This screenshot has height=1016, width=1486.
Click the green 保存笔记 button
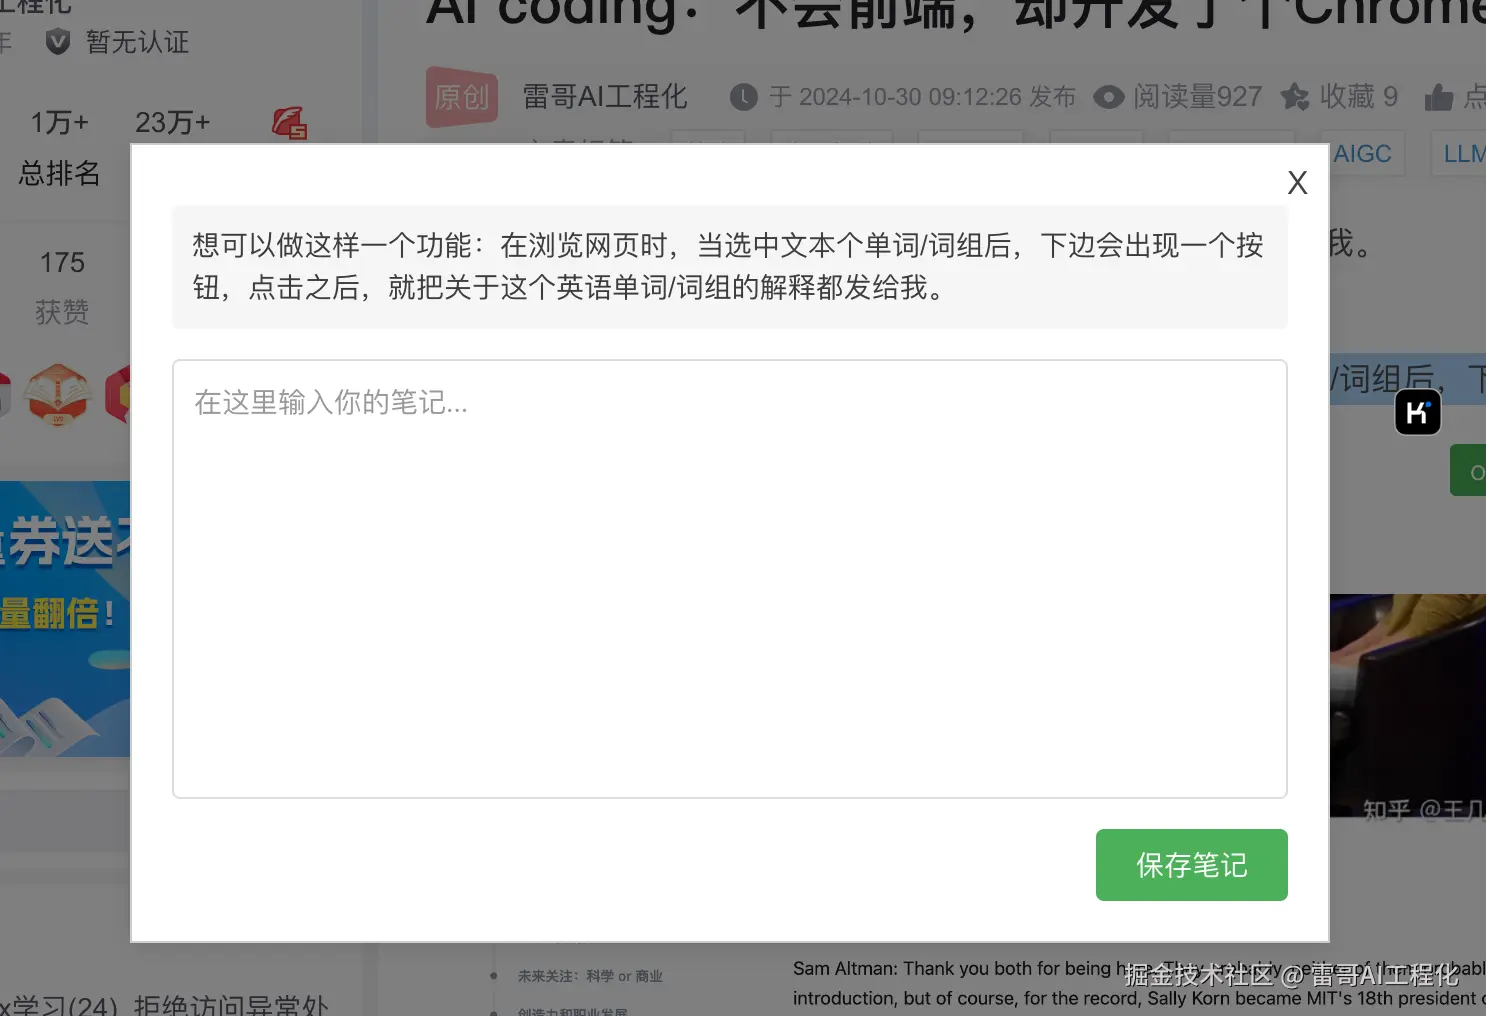tap(1191, 865)
